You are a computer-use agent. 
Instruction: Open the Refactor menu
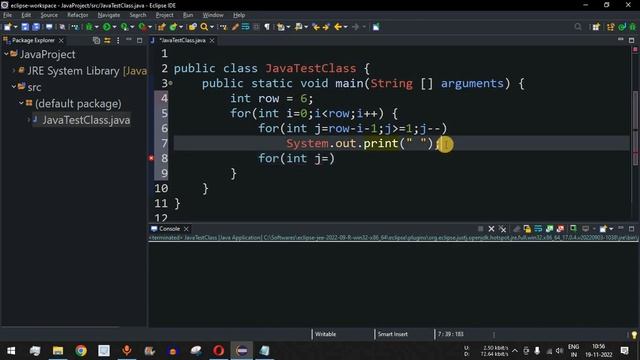78,15
